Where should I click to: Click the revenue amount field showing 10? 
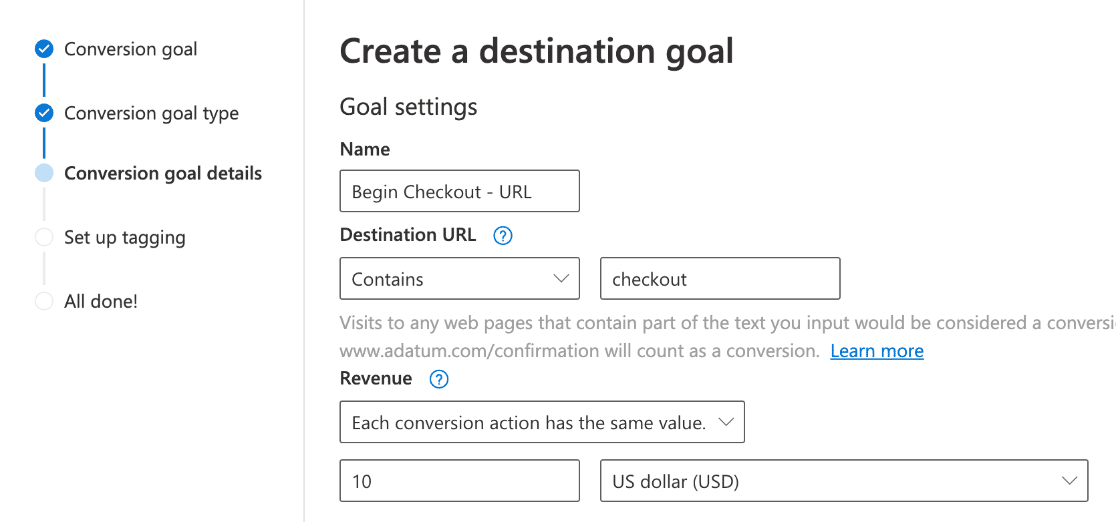click(459, 481)
